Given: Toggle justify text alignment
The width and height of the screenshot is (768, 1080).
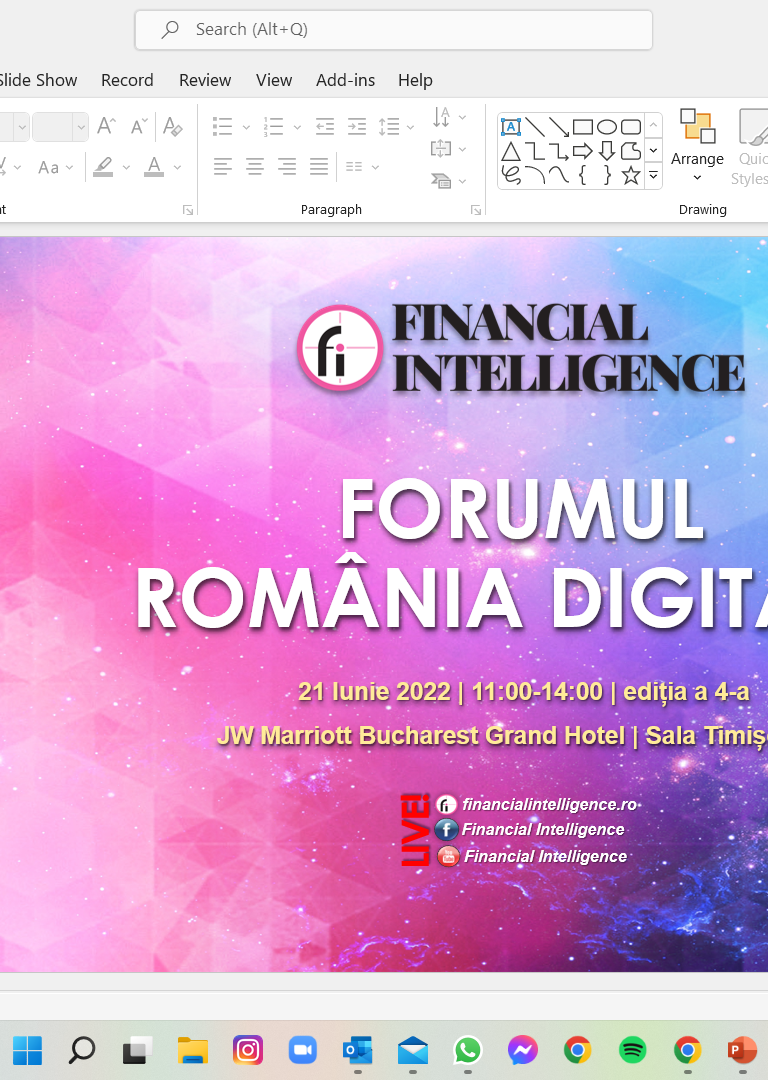Looking at the screenshot, I should coord(319,167).
